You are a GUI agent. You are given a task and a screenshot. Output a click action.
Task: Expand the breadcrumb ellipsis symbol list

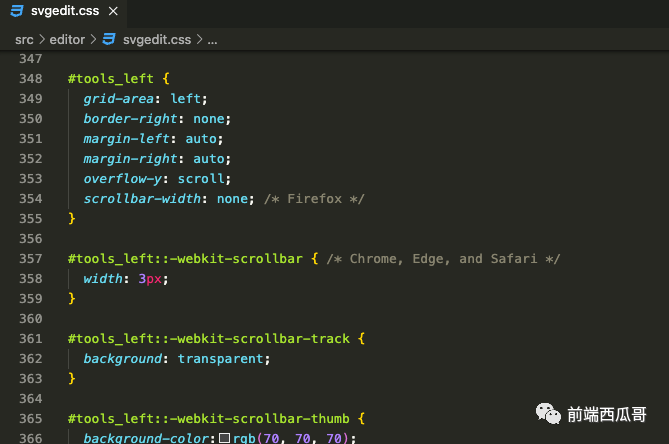[x=212, y=41]
